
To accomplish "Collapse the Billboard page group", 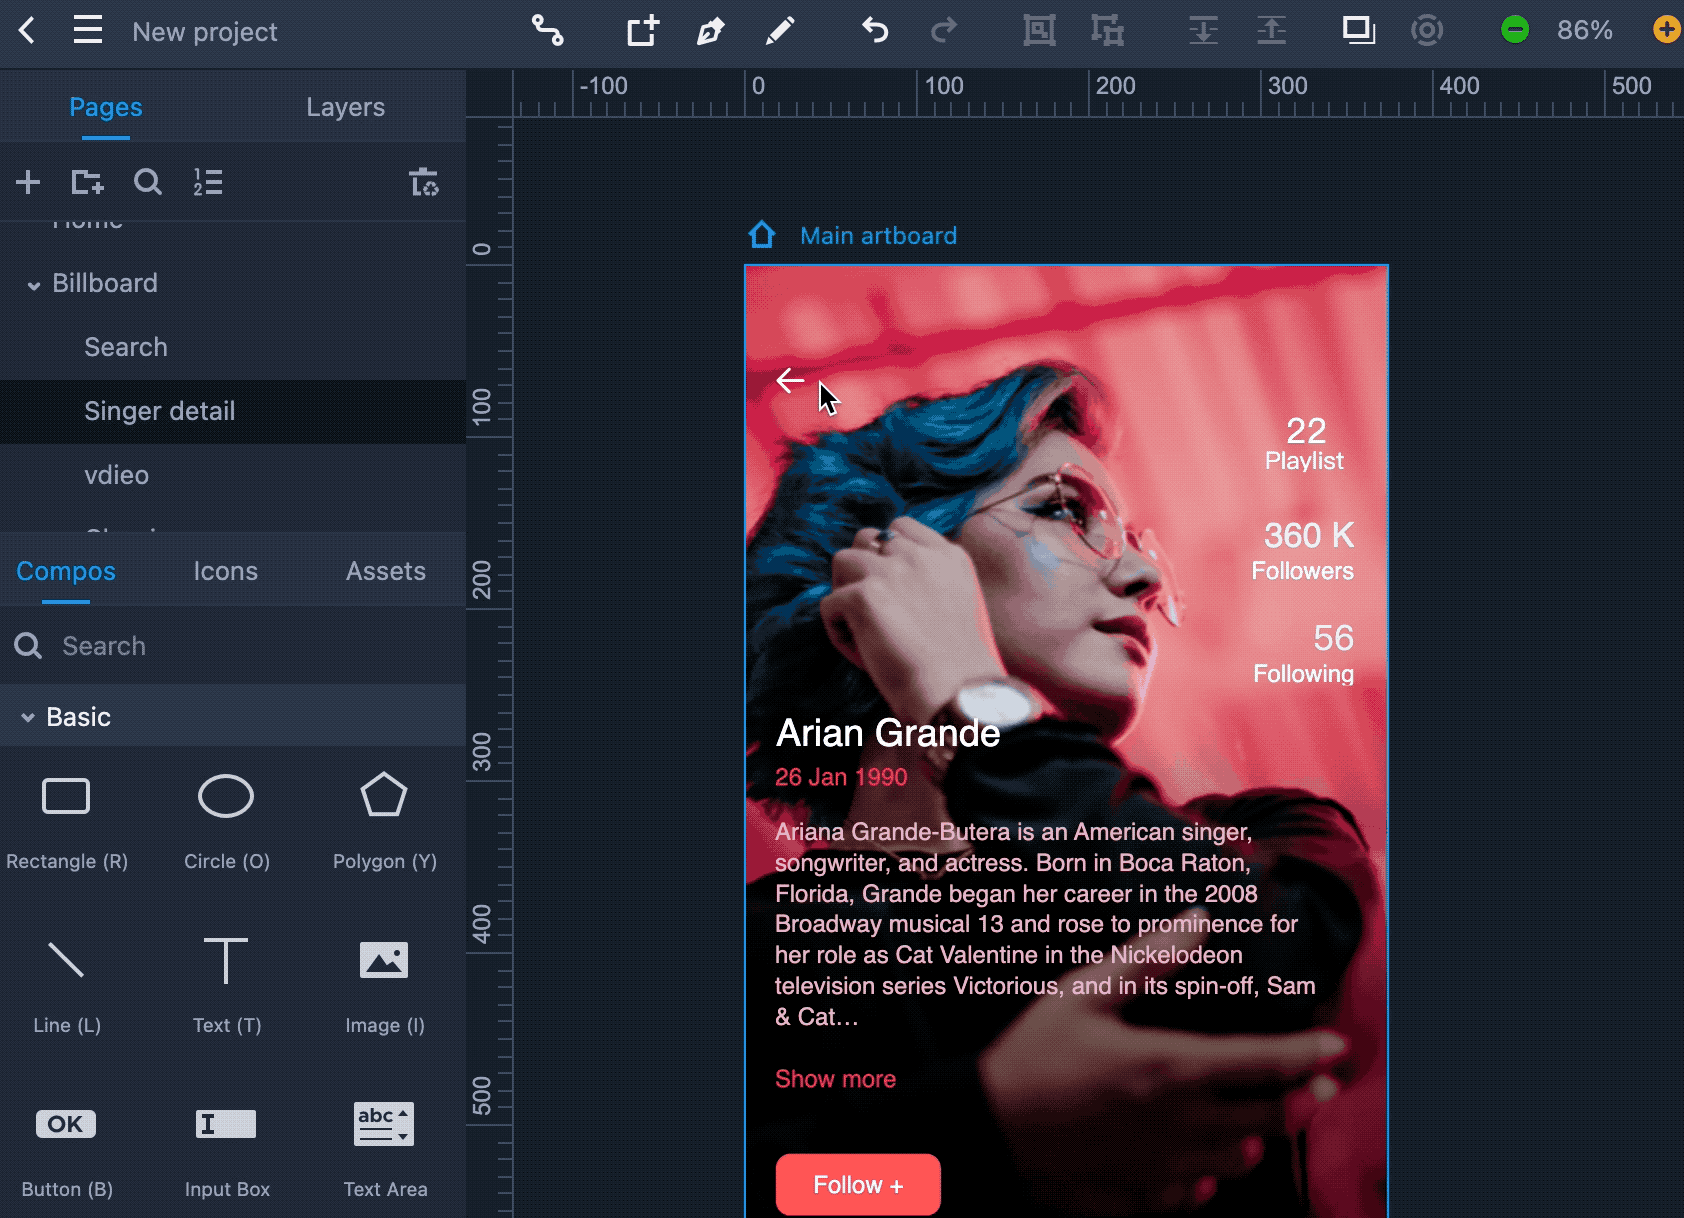I will pos(34,285).
